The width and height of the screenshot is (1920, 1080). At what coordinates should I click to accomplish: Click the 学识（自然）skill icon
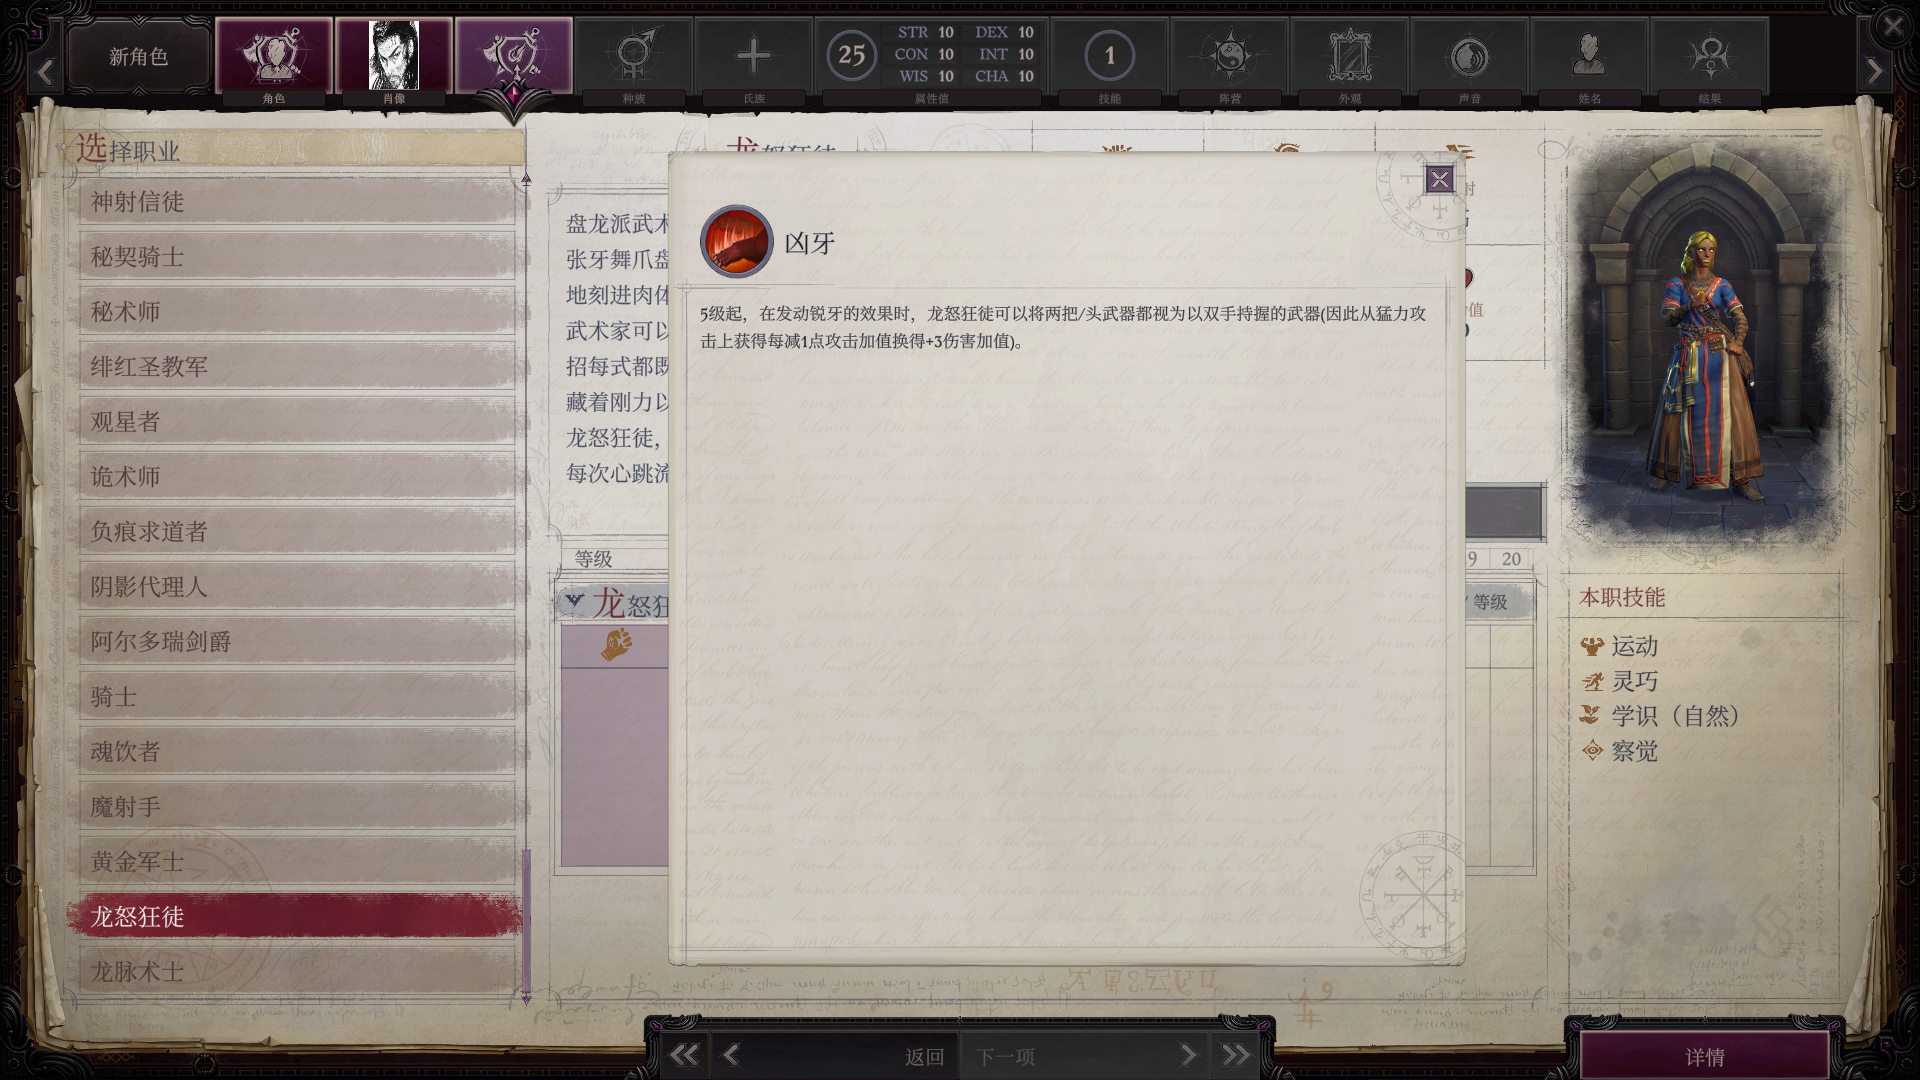pyautogui.click(x=1592, y=716)
